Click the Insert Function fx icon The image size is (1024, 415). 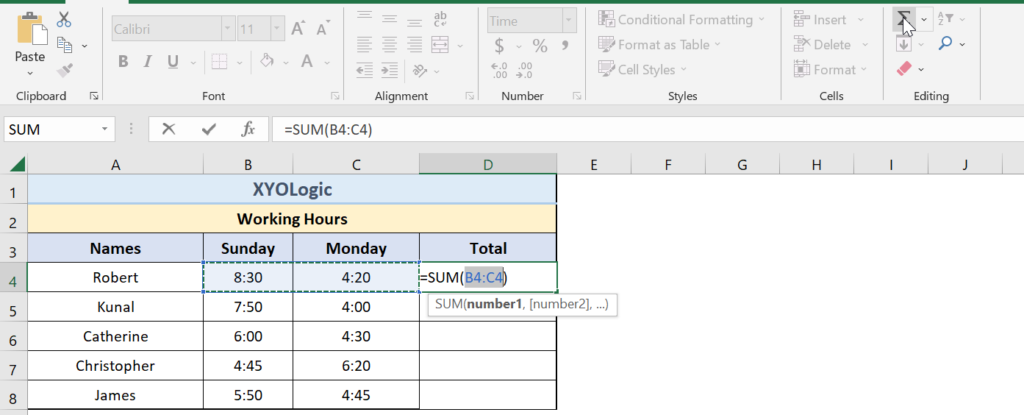pos(248,129)
